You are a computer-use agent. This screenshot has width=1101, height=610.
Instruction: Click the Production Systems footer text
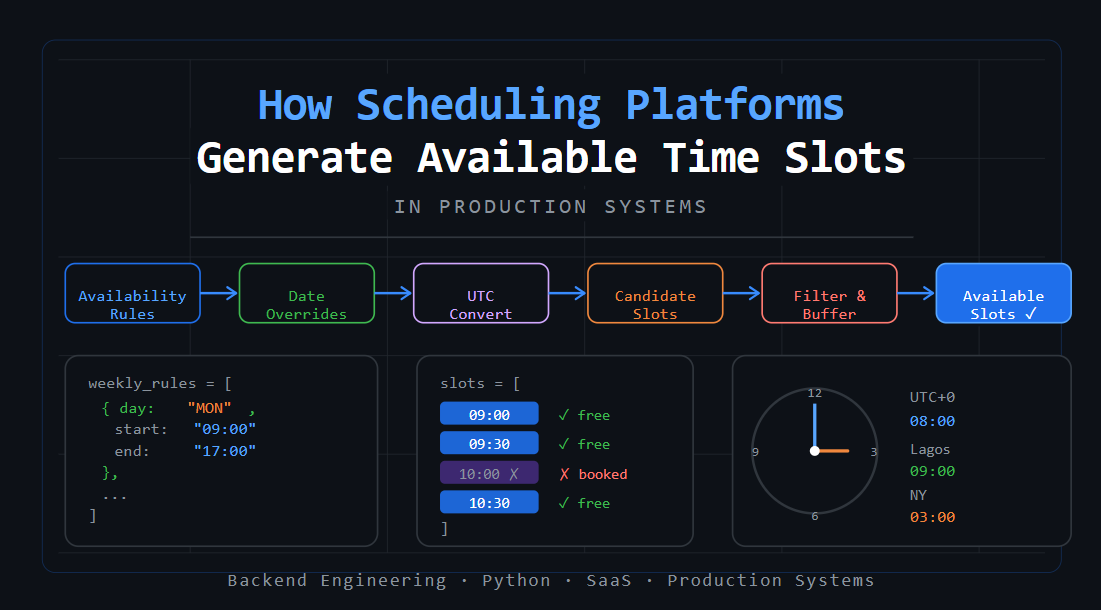(771, 581)
